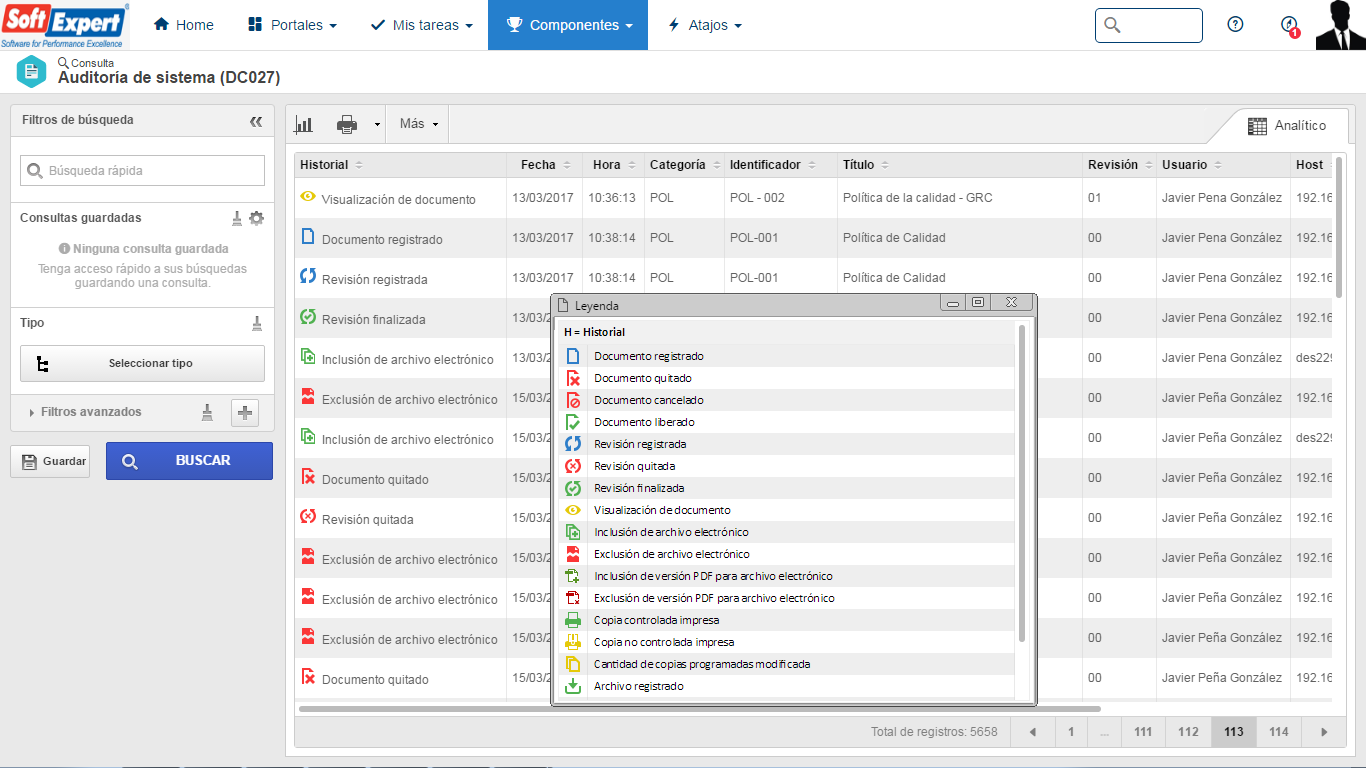Open the help question mark icon
The image size is (1366, 768).
tap(1235, 25)
